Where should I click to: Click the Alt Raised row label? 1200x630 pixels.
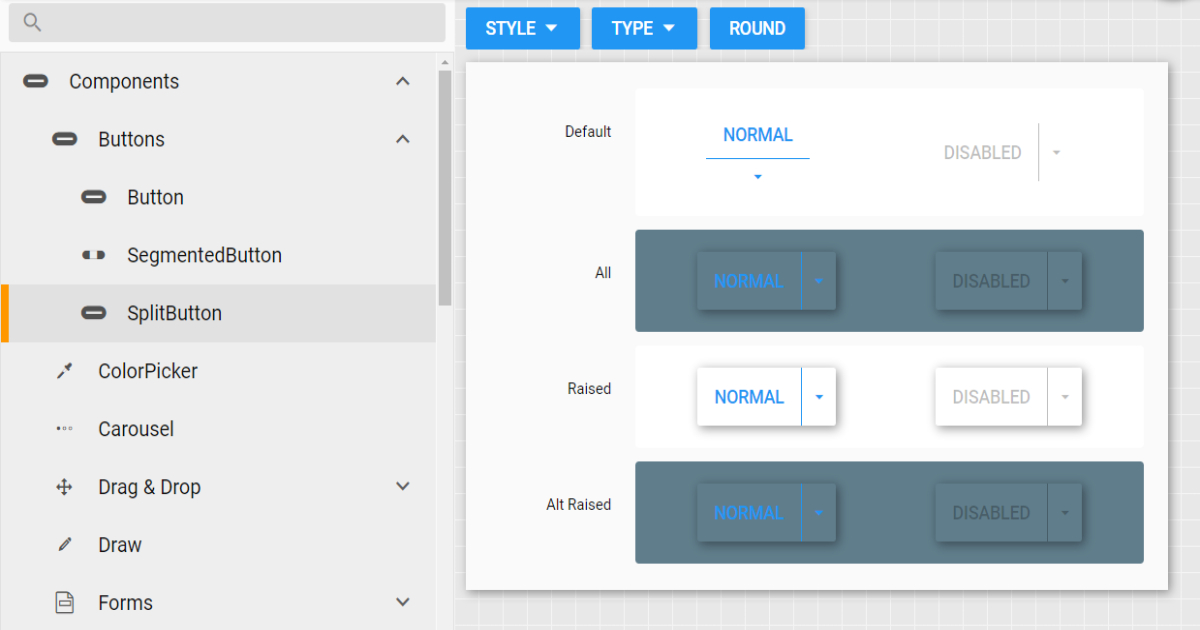tap(579, 505)
